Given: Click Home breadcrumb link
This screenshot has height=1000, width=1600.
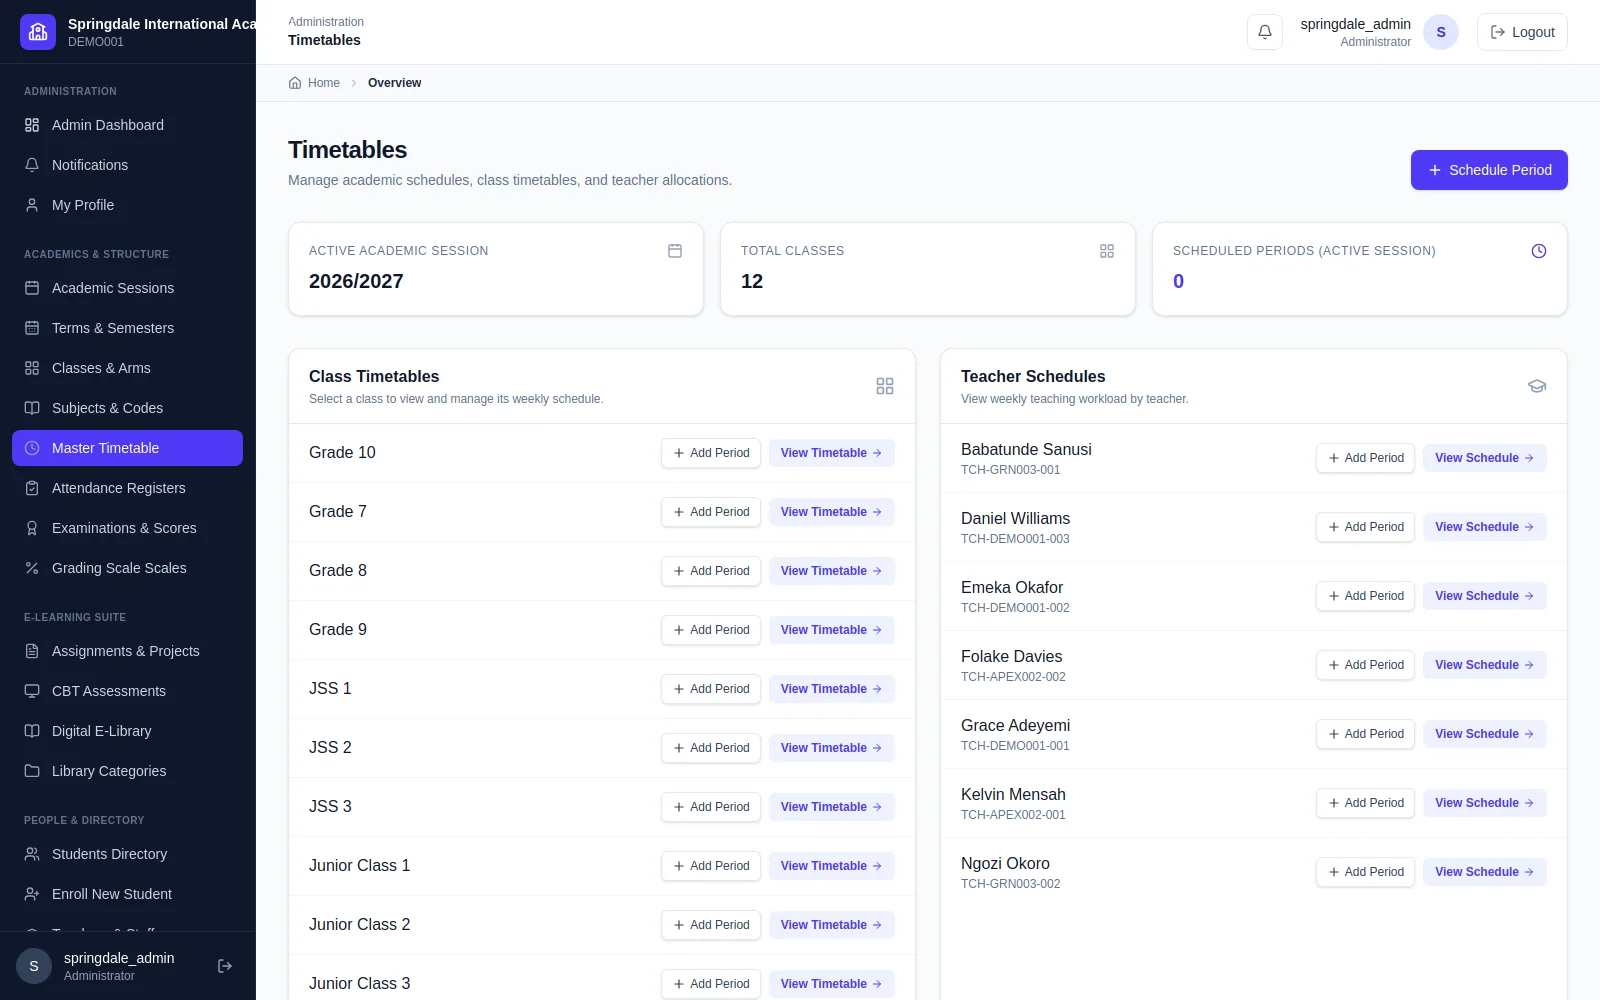Looking at the screenshot, I should point(314,83).
